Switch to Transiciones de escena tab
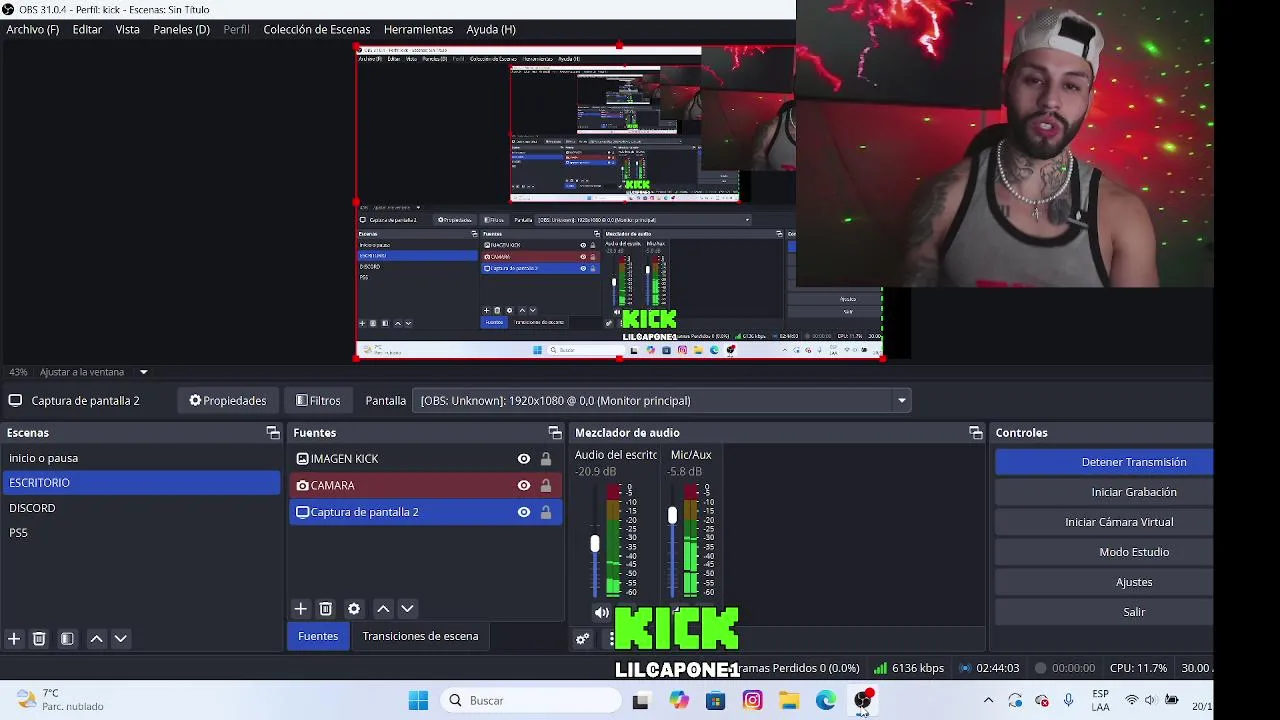The width and height of the screenshot is (1280, 720). [x=420, y=636]
